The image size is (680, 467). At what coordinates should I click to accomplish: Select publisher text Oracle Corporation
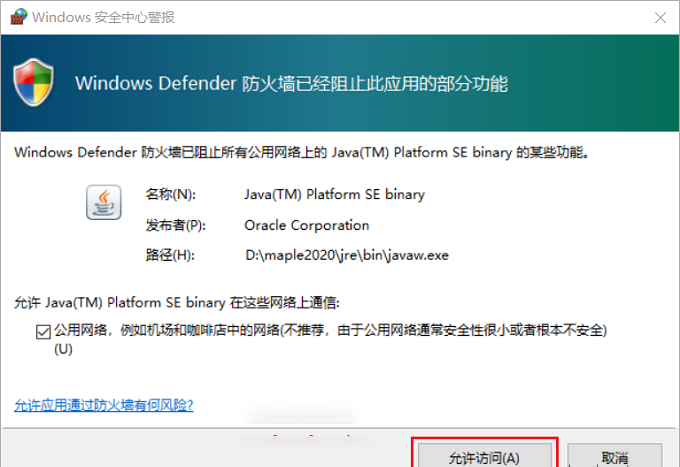pos(307,225)
